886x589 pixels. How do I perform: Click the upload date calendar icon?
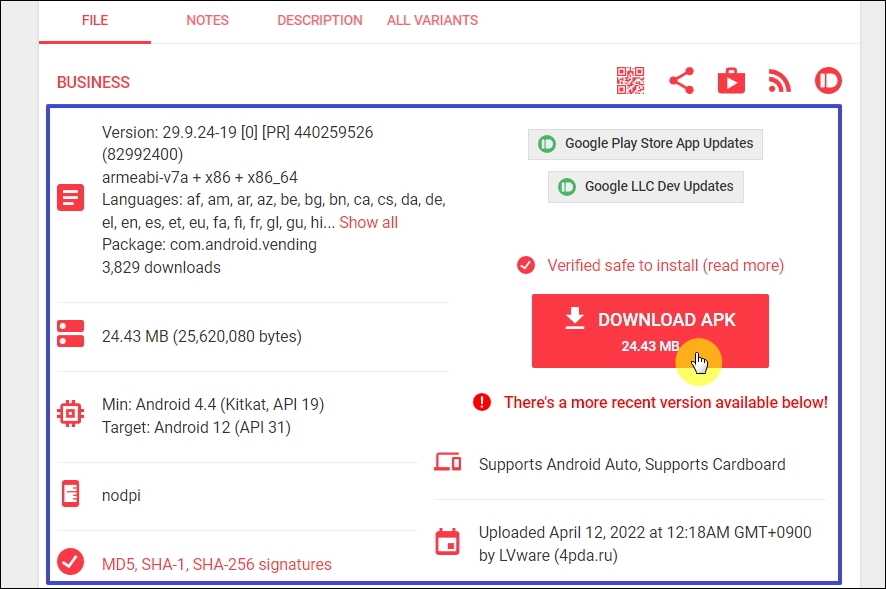pyautogui.click(x=448, y=542)
